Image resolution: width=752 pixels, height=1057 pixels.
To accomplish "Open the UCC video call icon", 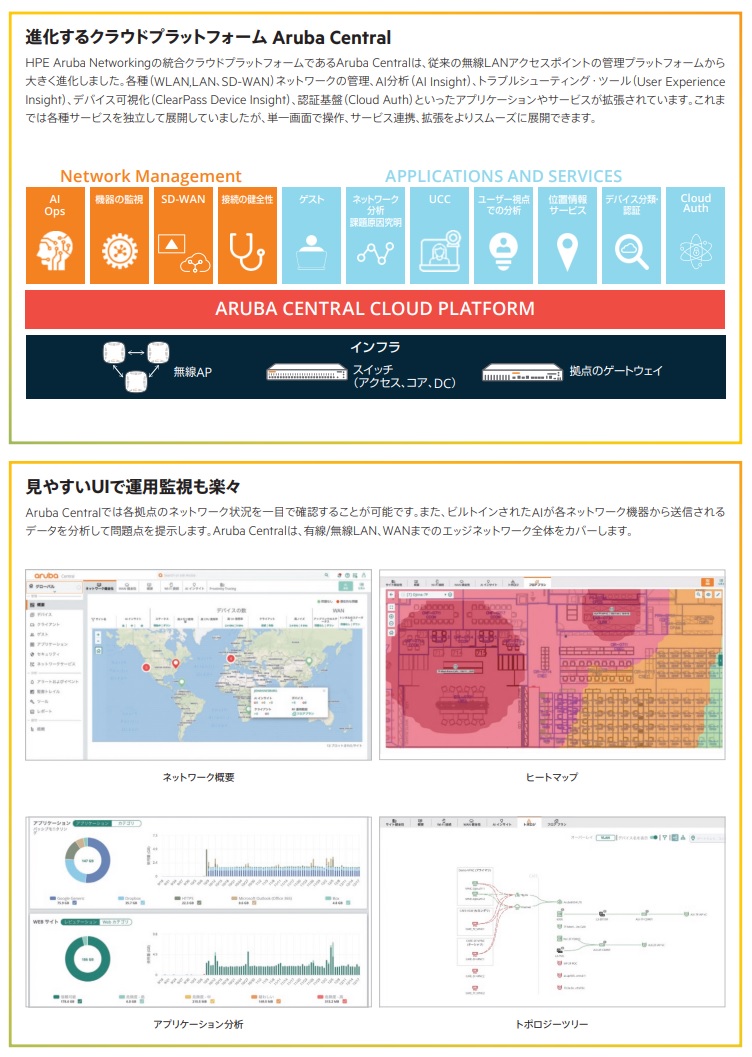I will [x=439, y=251].
